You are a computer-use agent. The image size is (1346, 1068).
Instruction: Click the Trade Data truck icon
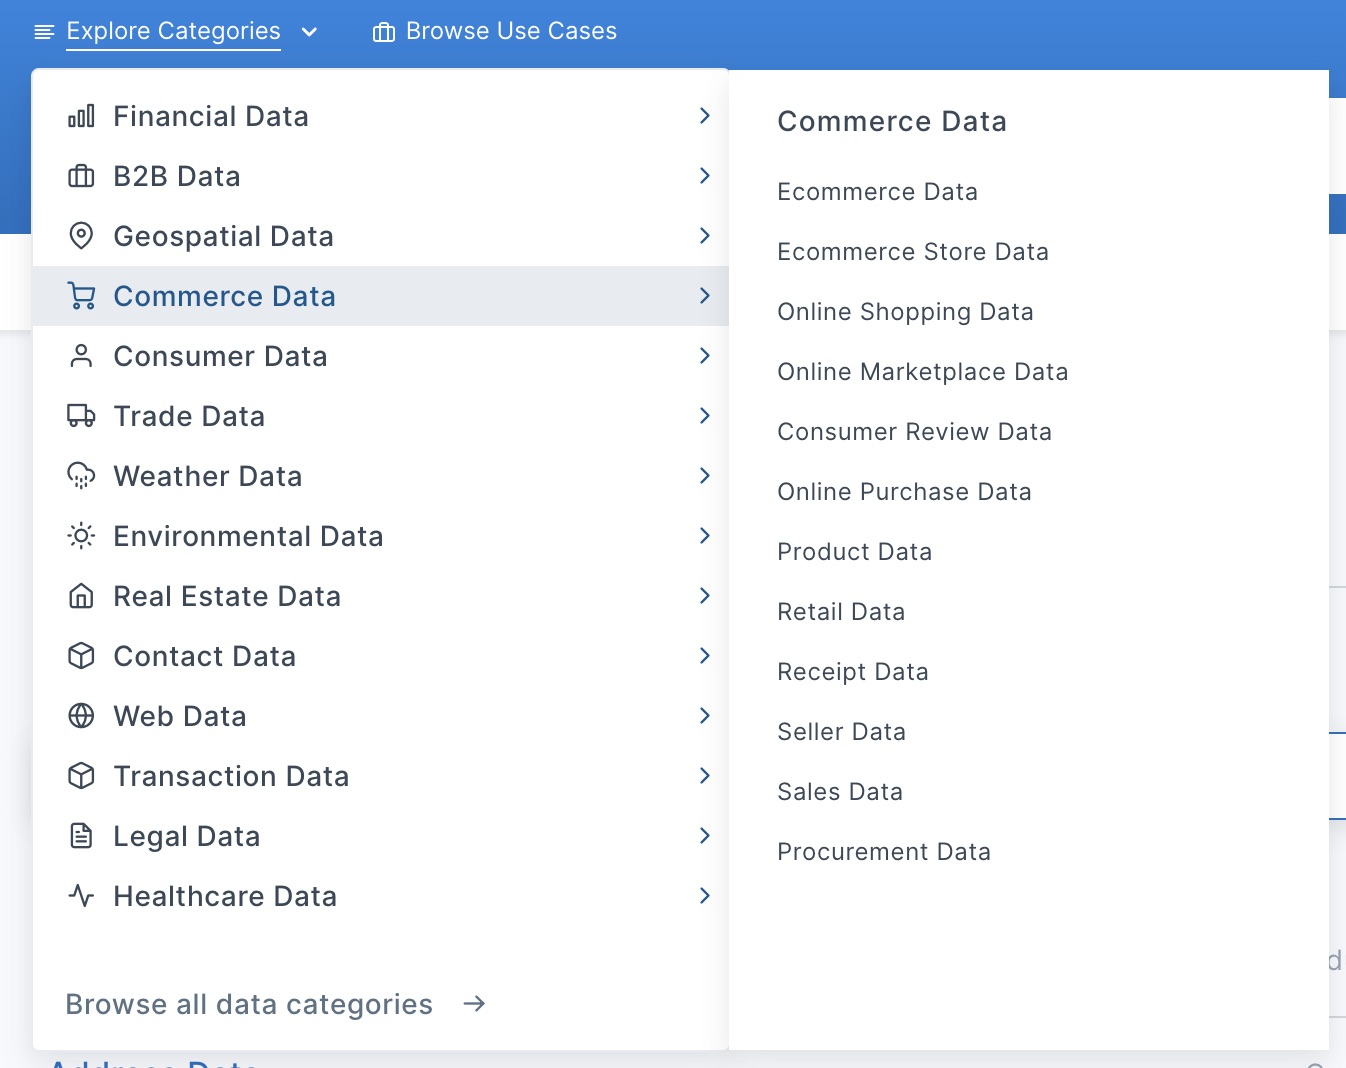(x=81, y=416)
